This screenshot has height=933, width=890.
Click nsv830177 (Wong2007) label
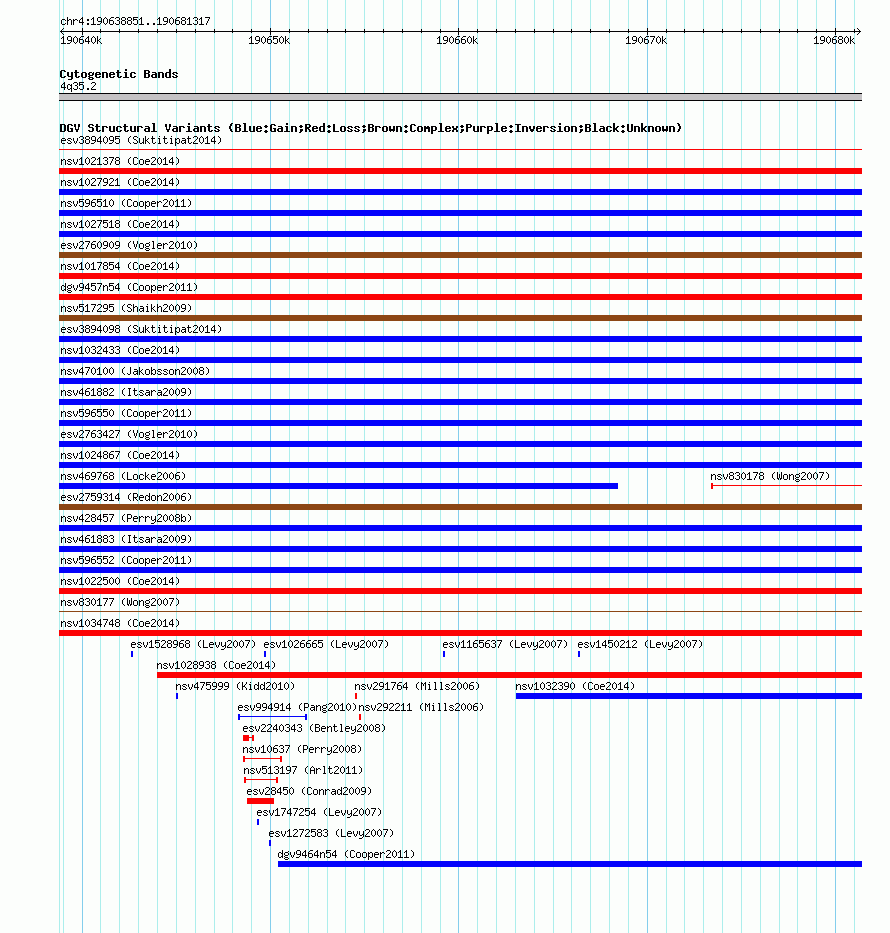[120, 602]
